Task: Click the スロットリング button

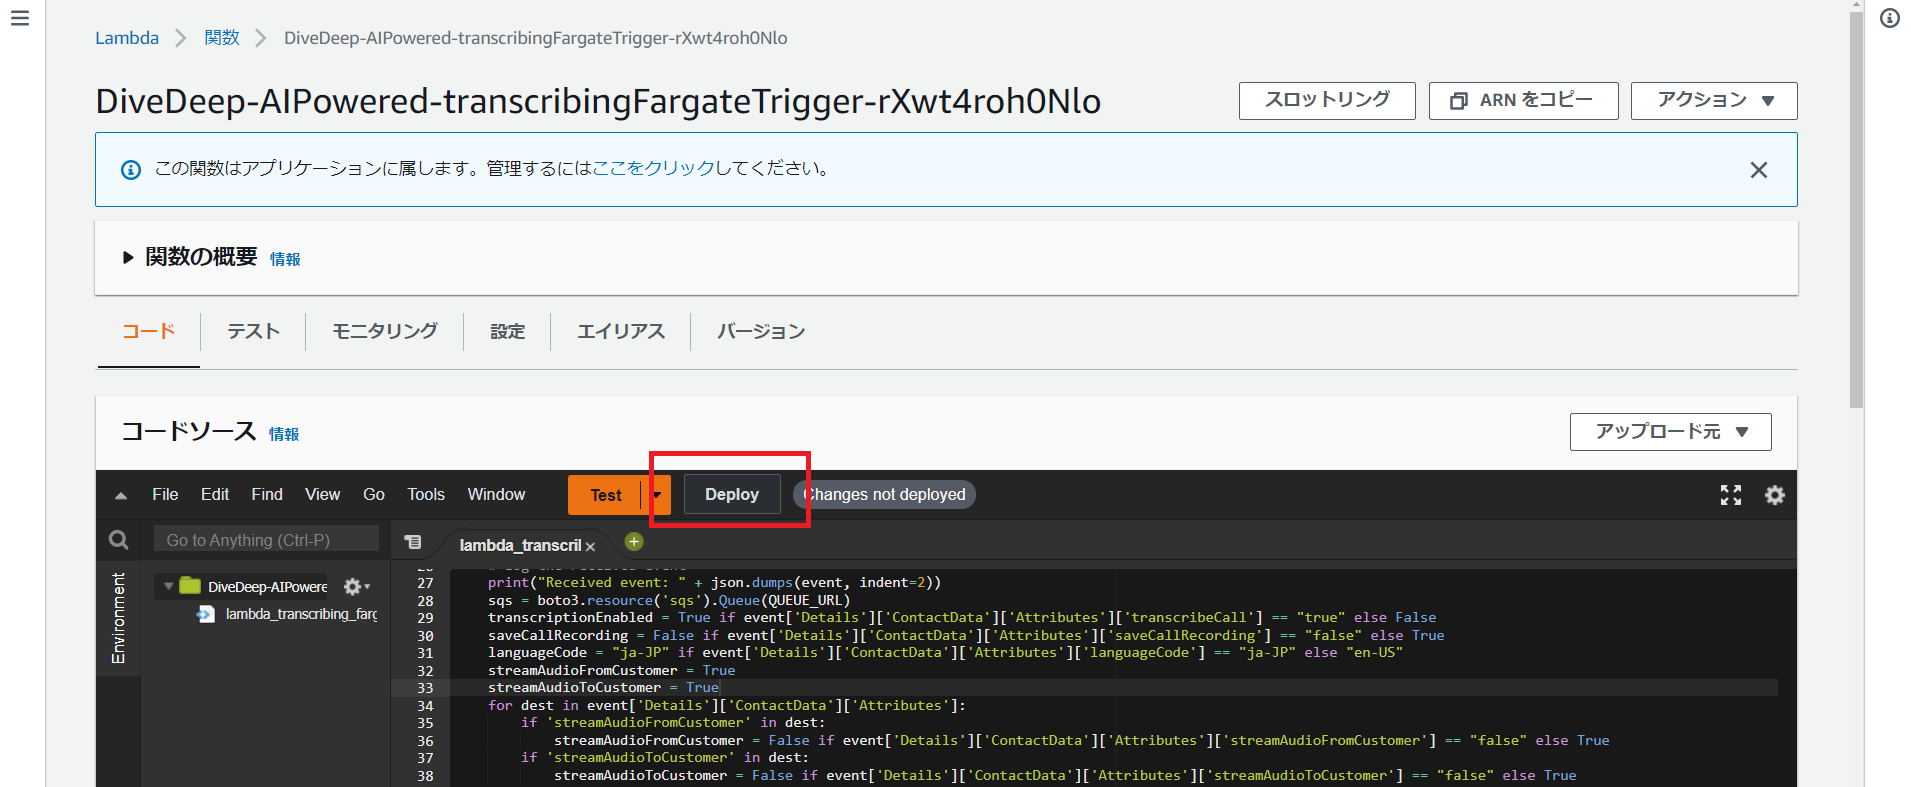Action: click(1326, 100)
